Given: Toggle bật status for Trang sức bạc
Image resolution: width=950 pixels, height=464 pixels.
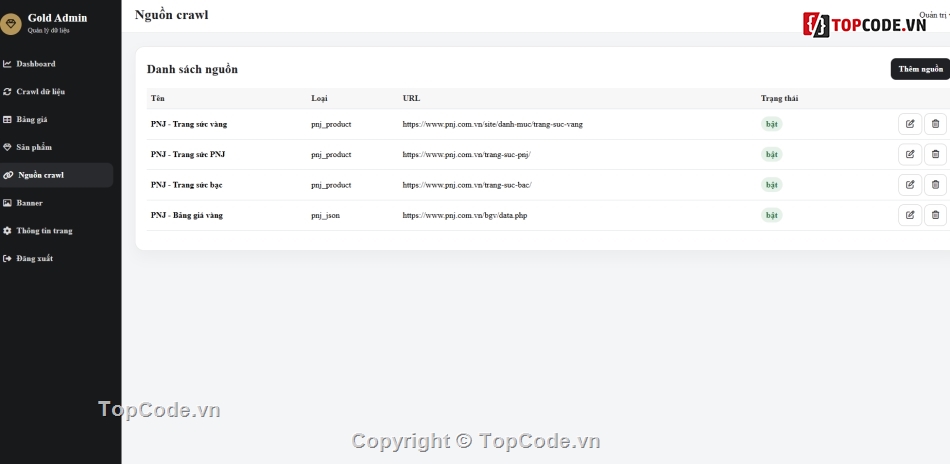Looking at the screenshot, I should 771,185.
